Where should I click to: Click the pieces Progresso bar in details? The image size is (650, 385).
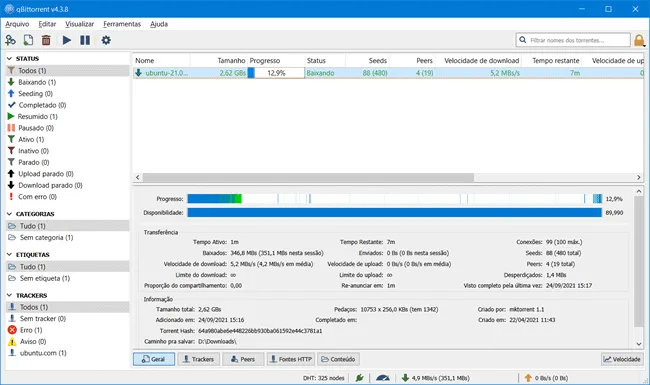394,199
